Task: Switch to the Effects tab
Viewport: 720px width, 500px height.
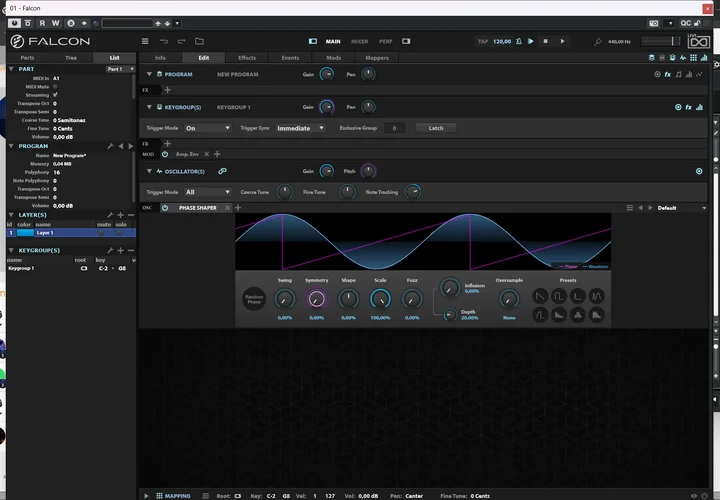Action: [x=247, y=58]
